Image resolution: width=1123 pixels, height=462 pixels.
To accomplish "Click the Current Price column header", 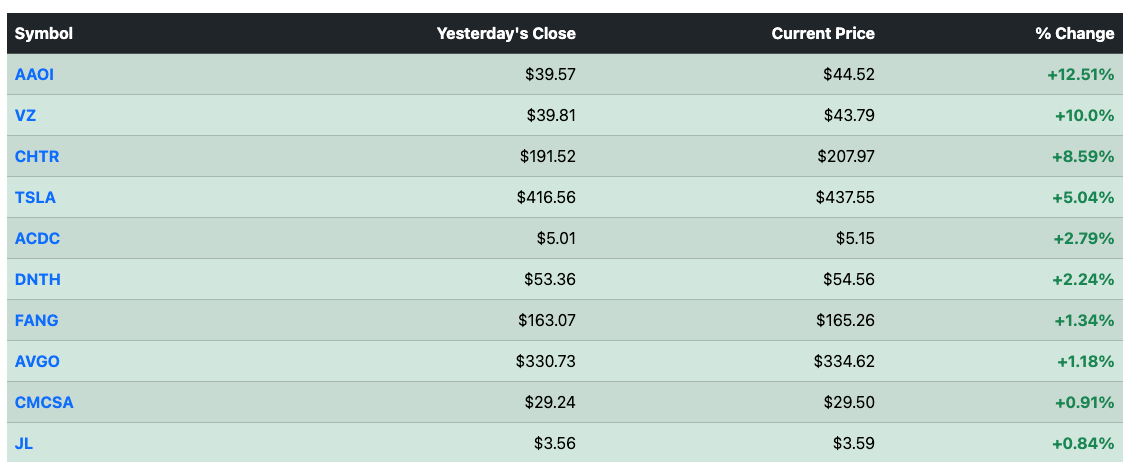I will 823,34.
